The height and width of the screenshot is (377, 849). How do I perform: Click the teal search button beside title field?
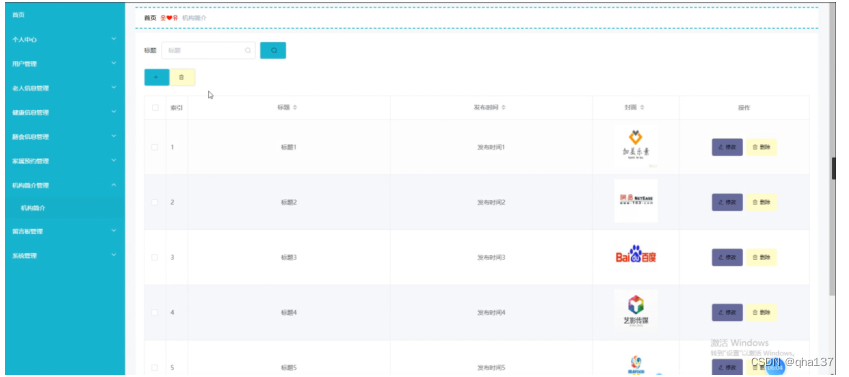pos(273,50)
